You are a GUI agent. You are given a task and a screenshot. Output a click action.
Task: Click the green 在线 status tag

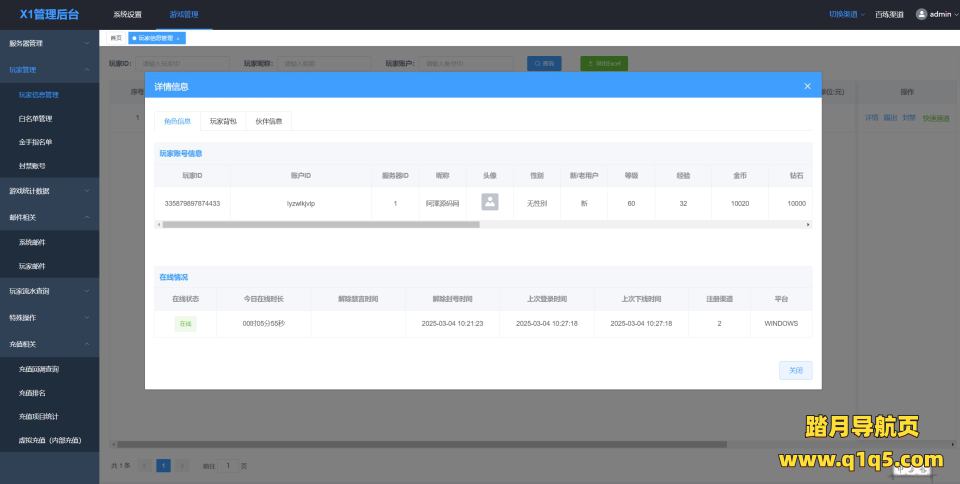click(x=185, y=324)
